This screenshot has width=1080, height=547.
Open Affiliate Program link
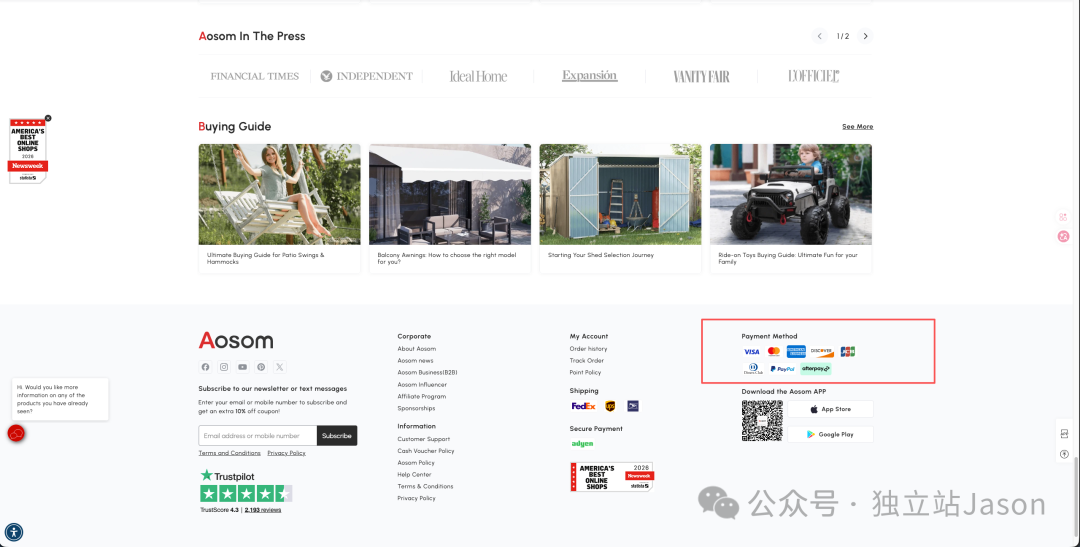pos(422,396)
